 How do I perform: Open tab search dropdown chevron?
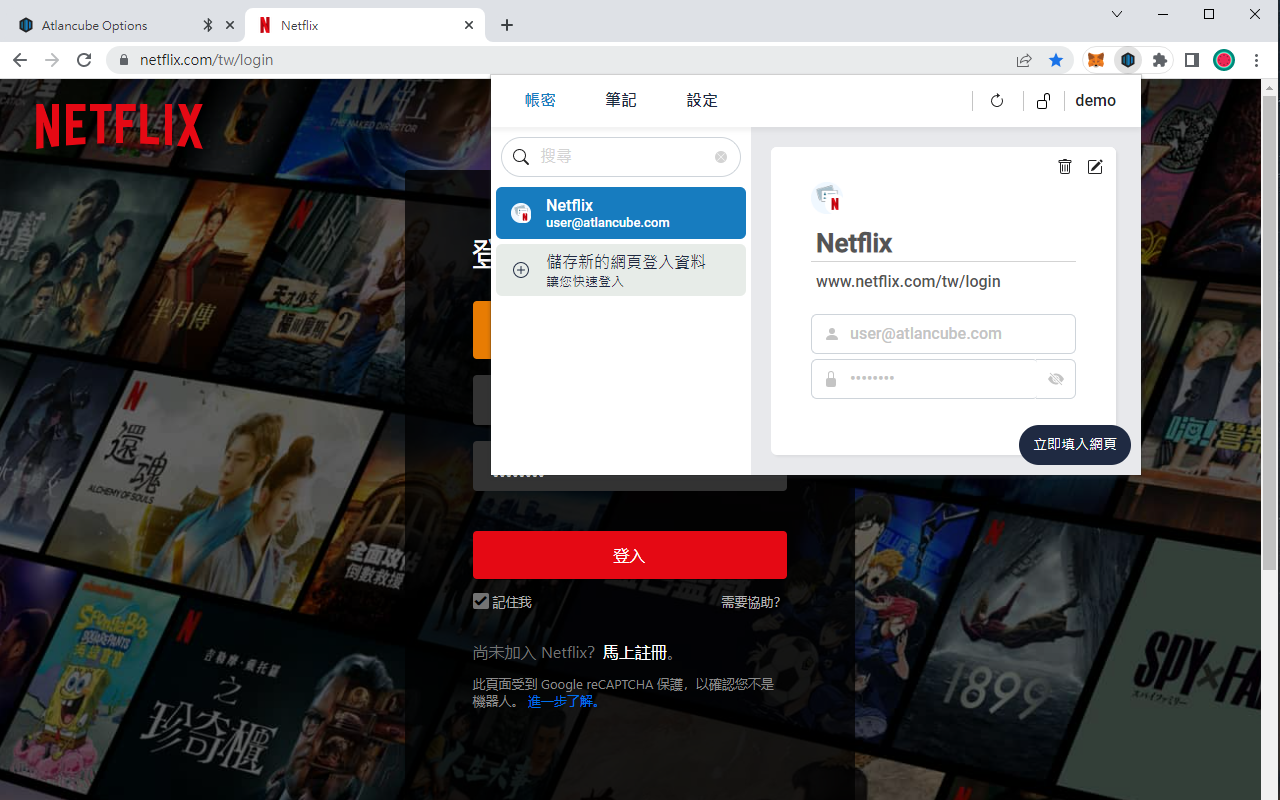[1117, 14]
